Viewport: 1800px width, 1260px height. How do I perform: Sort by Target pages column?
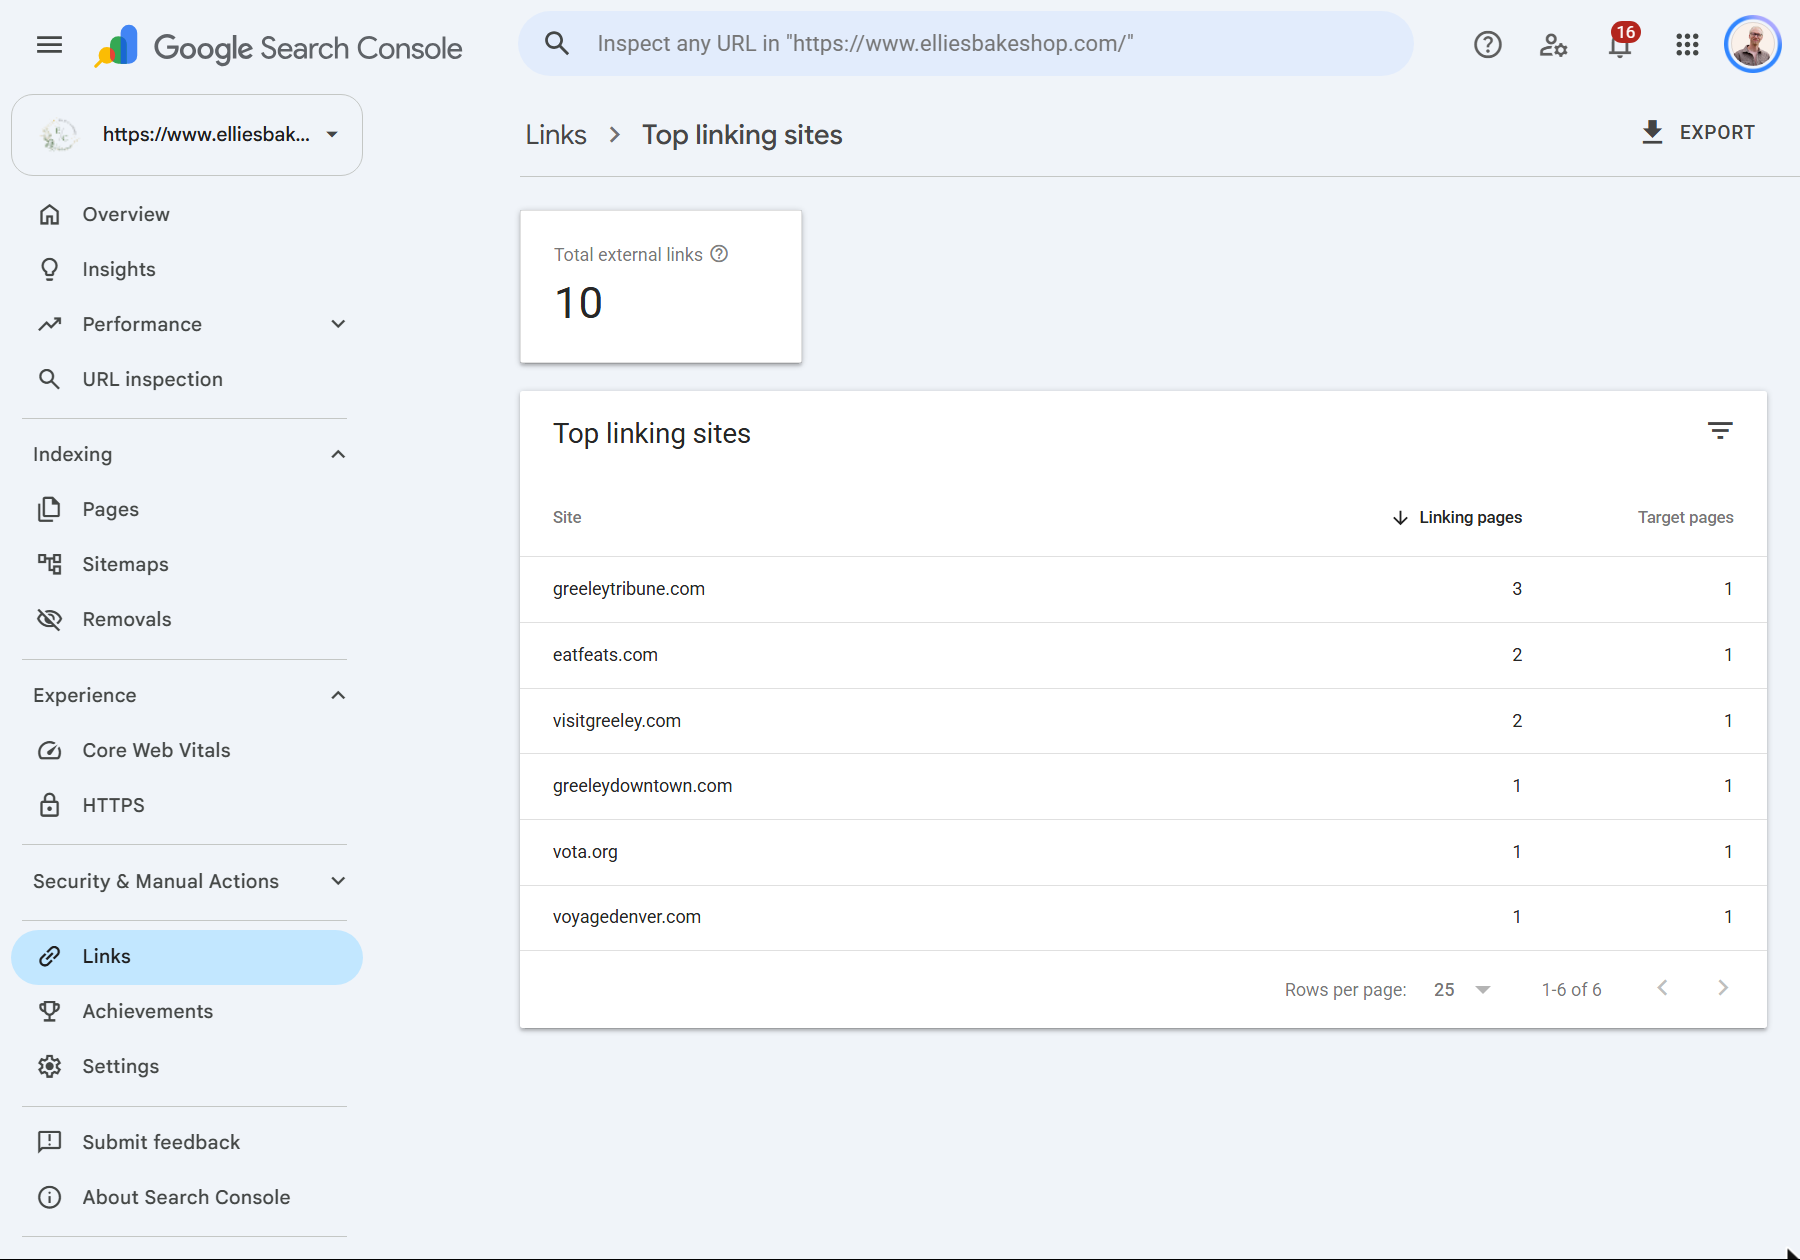click(x=1685, y=517)
